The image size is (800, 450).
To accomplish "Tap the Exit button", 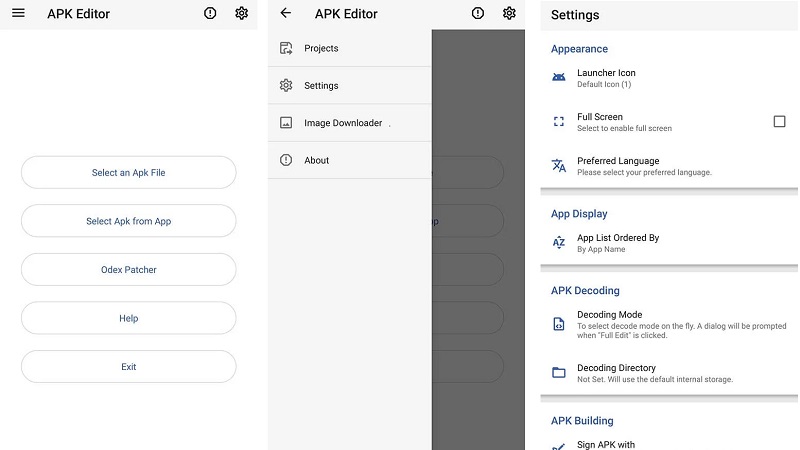I will point(129,366).
